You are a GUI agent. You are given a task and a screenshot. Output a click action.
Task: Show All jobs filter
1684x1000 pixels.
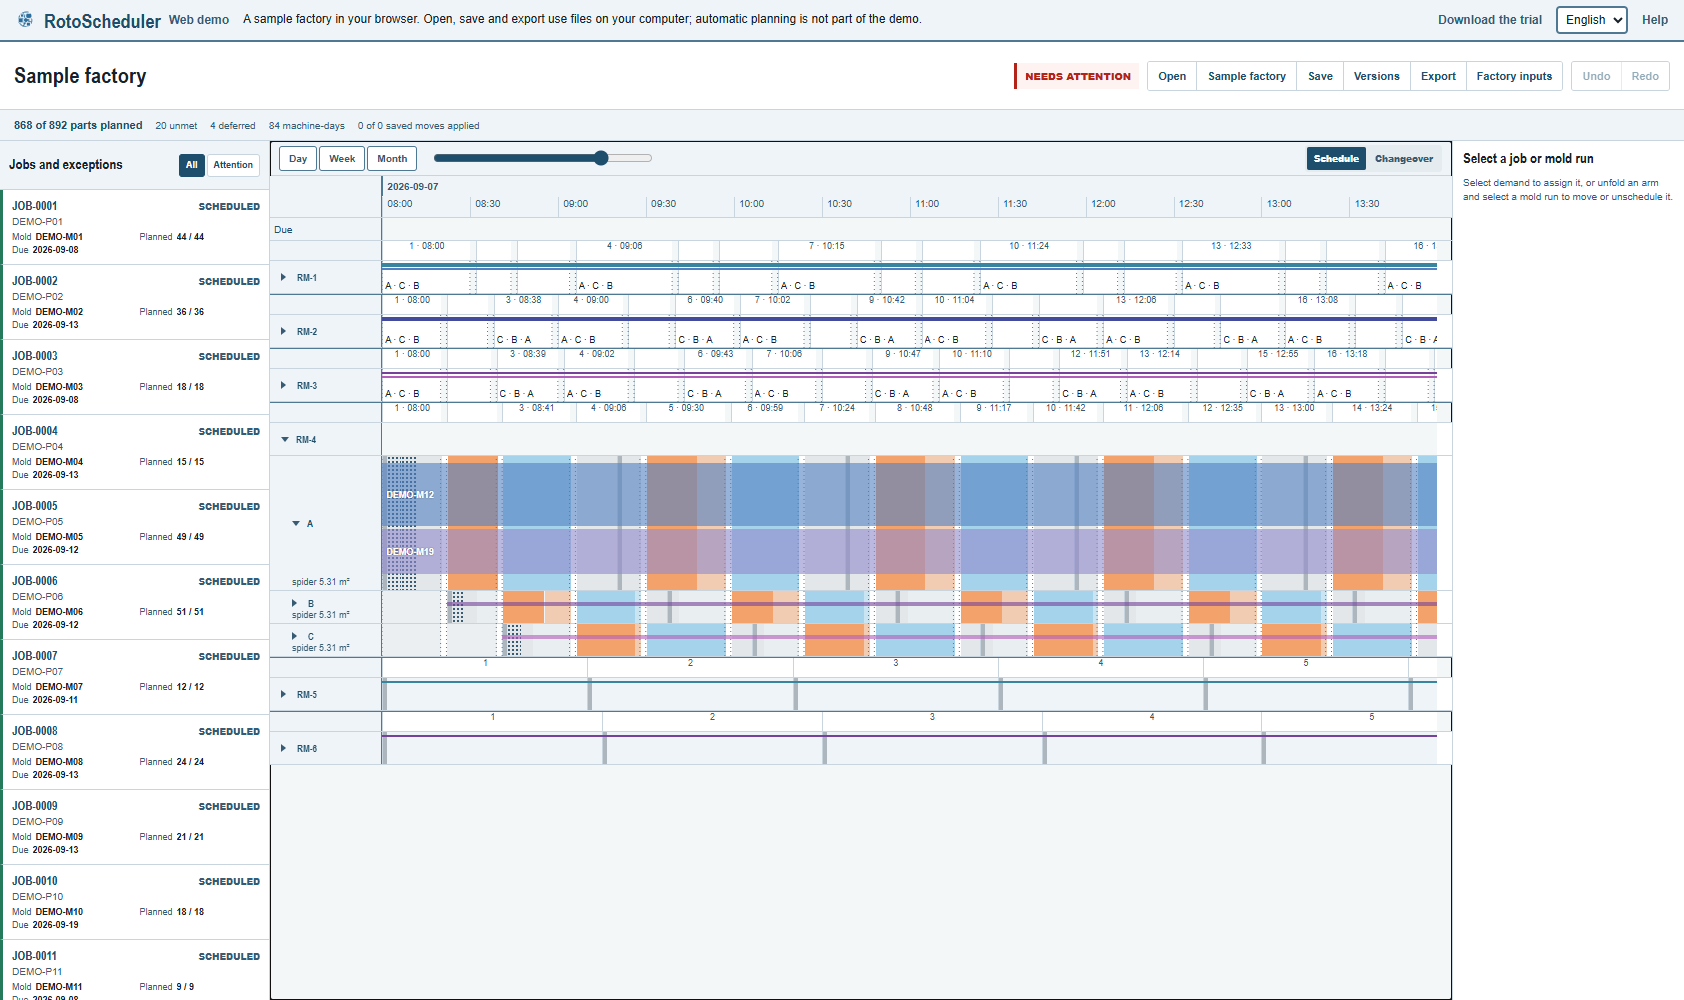(x=192, y=165)
